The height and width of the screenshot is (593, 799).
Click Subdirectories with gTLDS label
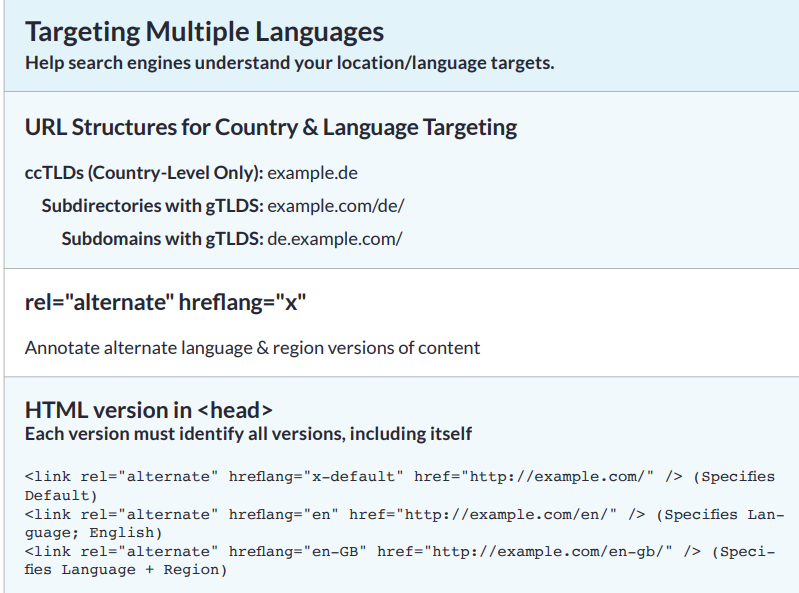[153, 206]
